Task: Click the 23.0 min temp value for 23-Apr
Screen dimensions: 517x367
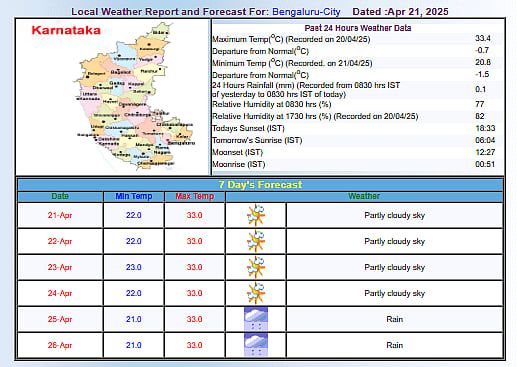Action: (x=134, y=267)
